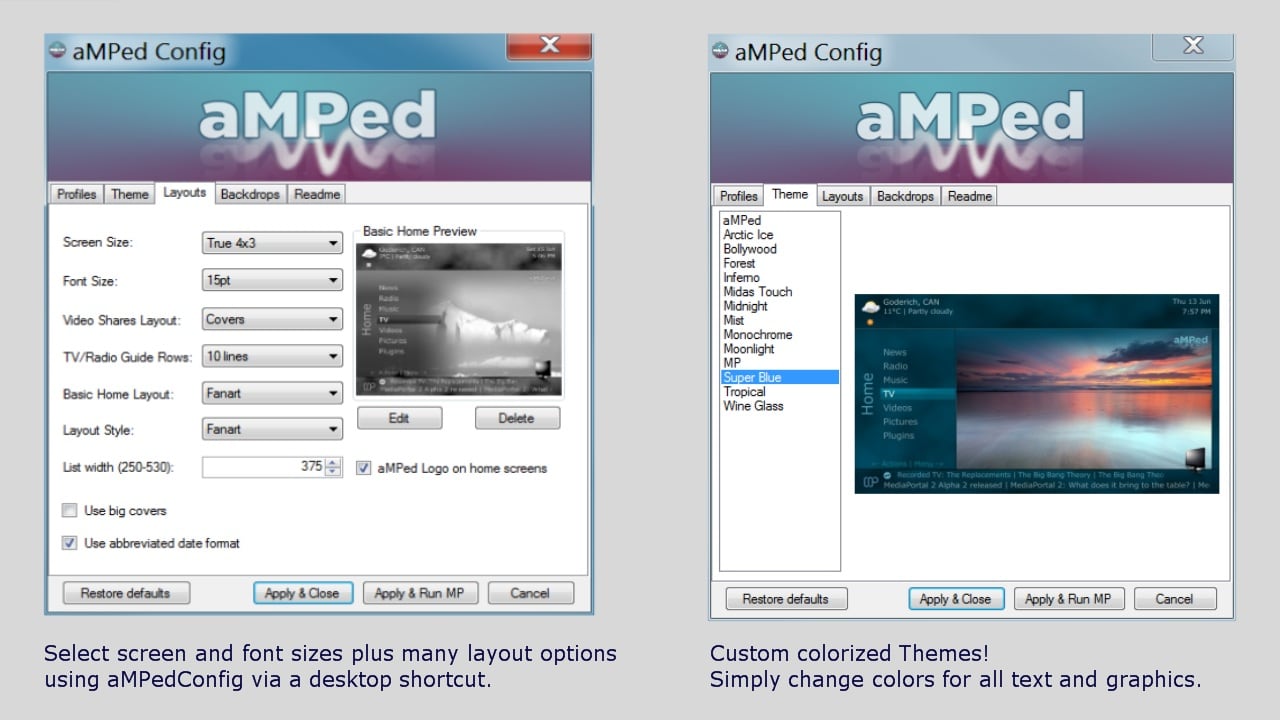Open Readme tab in left config window
This screenshot has width=1280, height=720.
[317, 195]
